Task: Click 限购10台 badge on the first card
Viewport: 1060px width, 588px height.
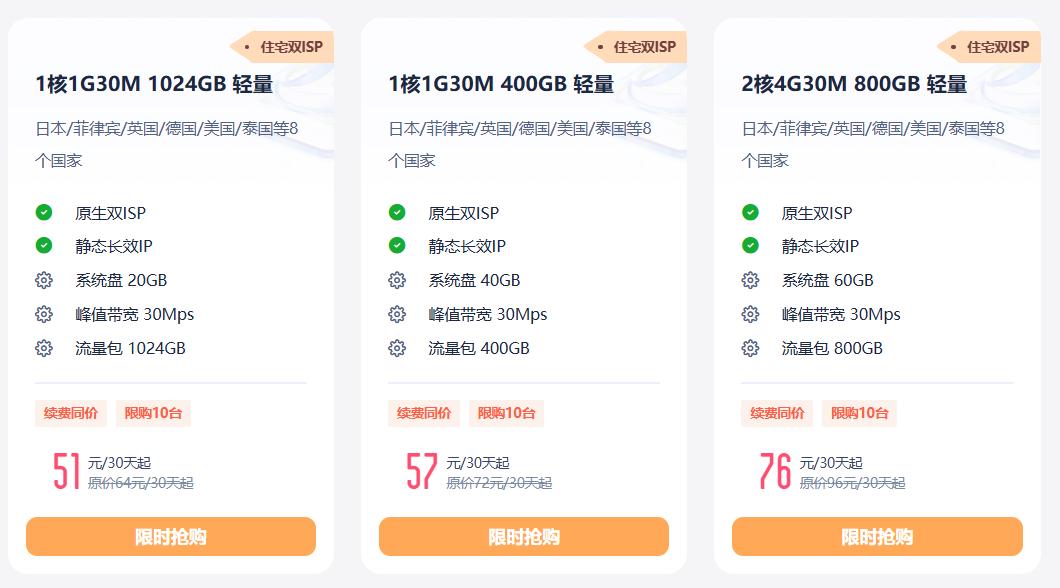Action: 153,413
